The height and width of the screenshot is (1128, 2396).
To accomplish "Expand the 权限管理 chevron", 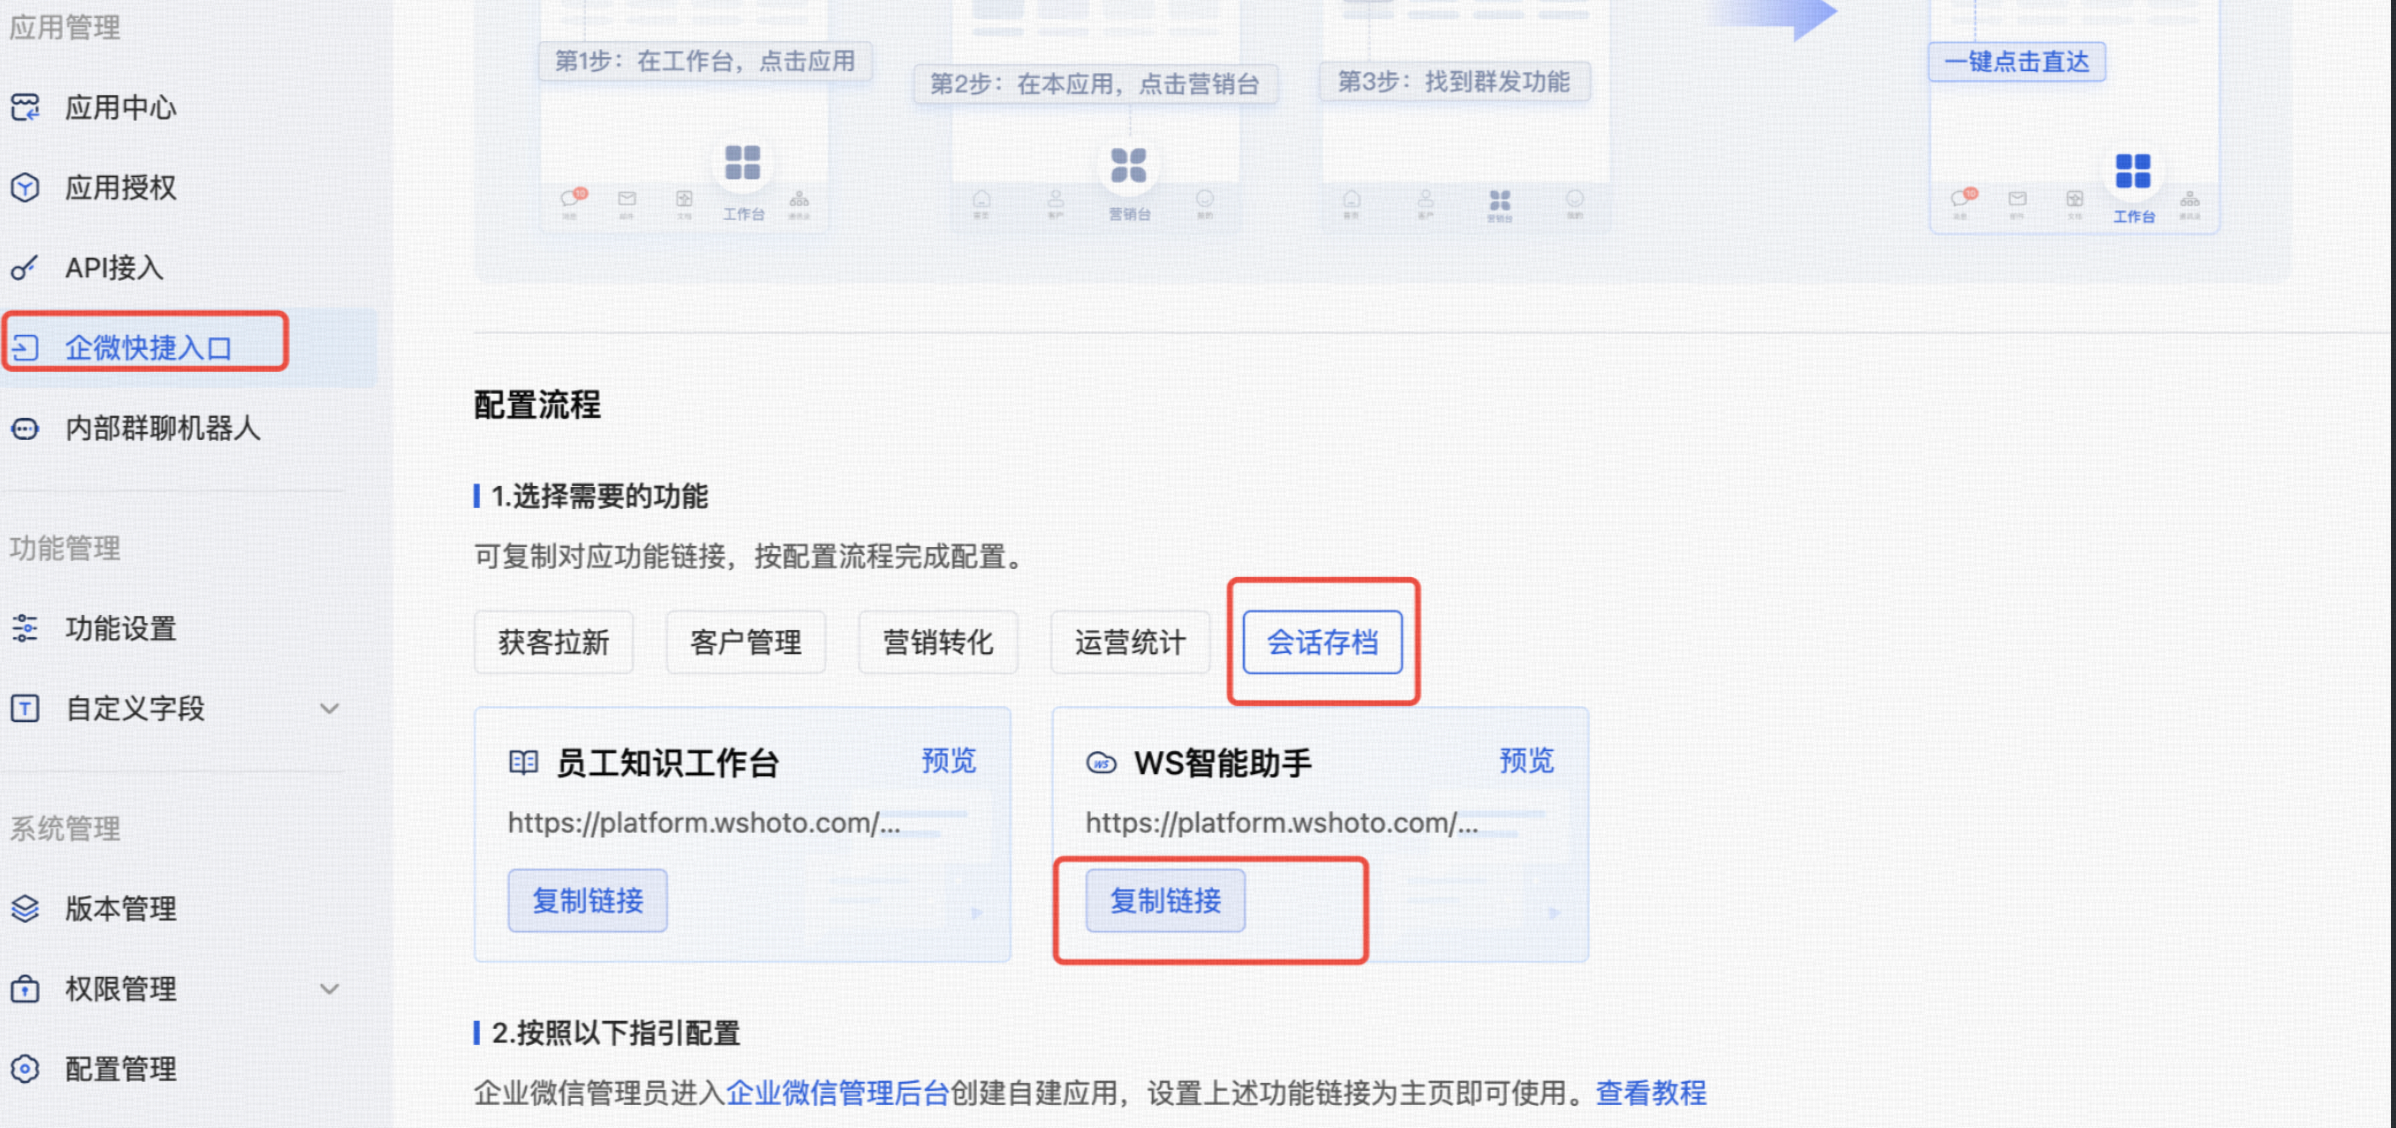I will click(x=329, y=988).
